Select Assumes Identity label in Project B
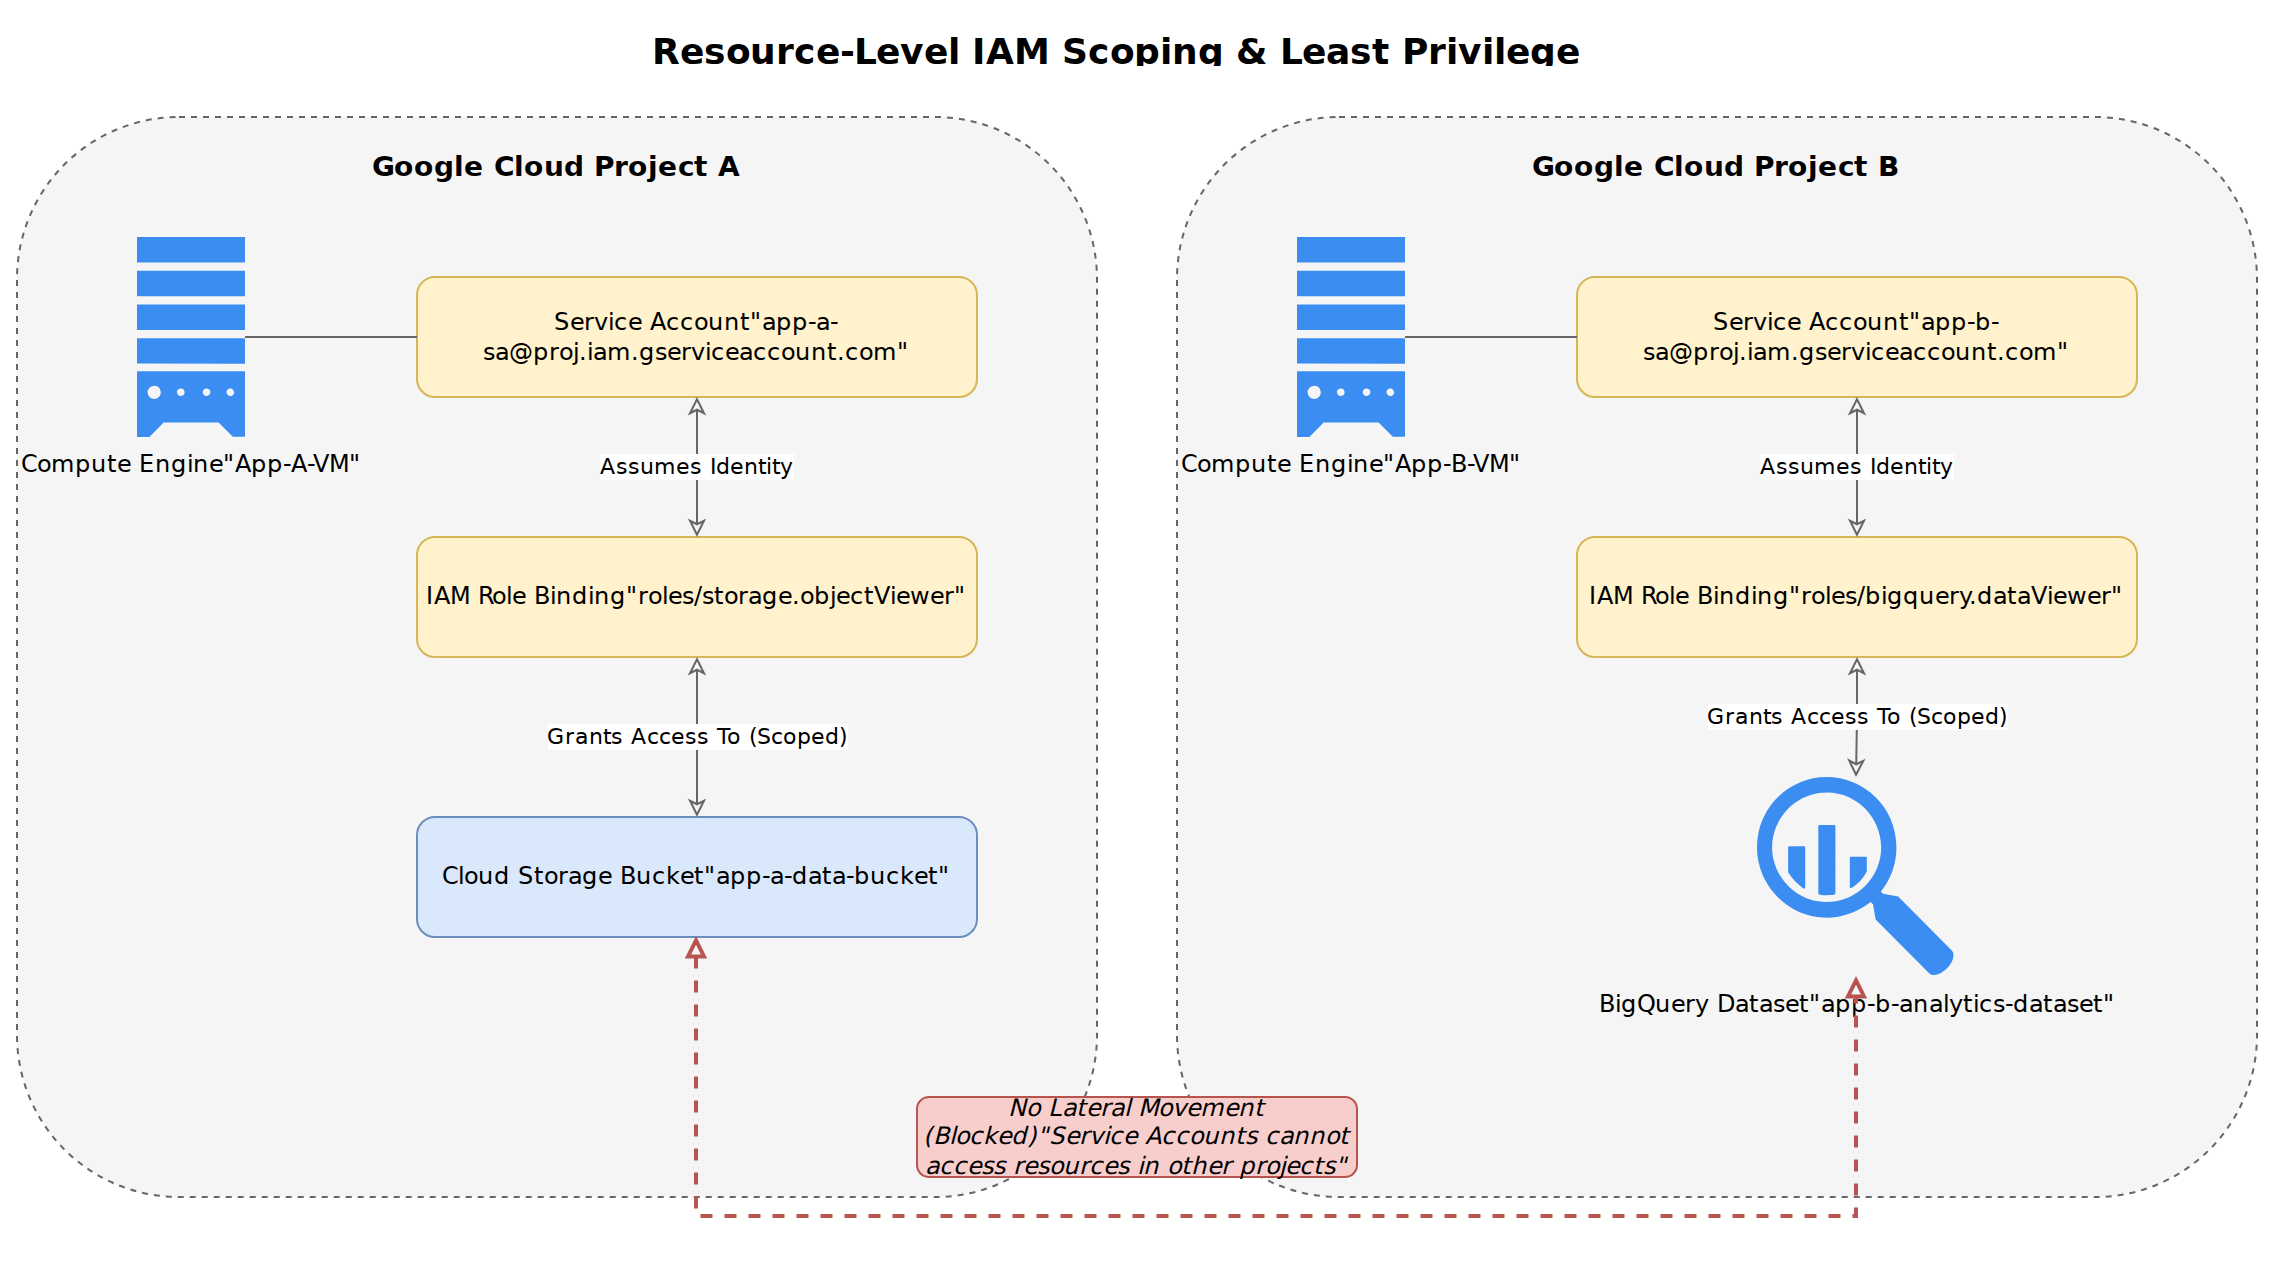Viewport: 2290px width, 1268px height. coord(1856,467)
